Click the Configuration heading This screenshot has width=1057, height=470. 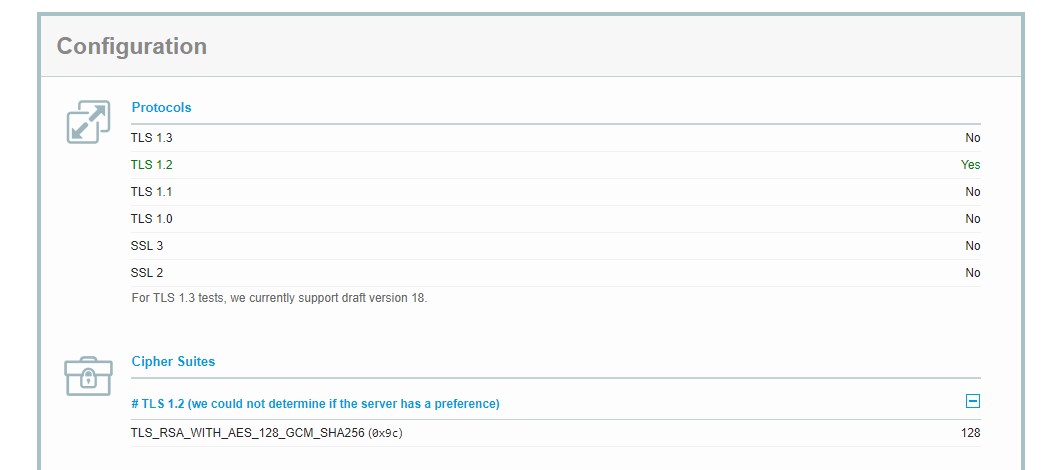tap(132, 46)
